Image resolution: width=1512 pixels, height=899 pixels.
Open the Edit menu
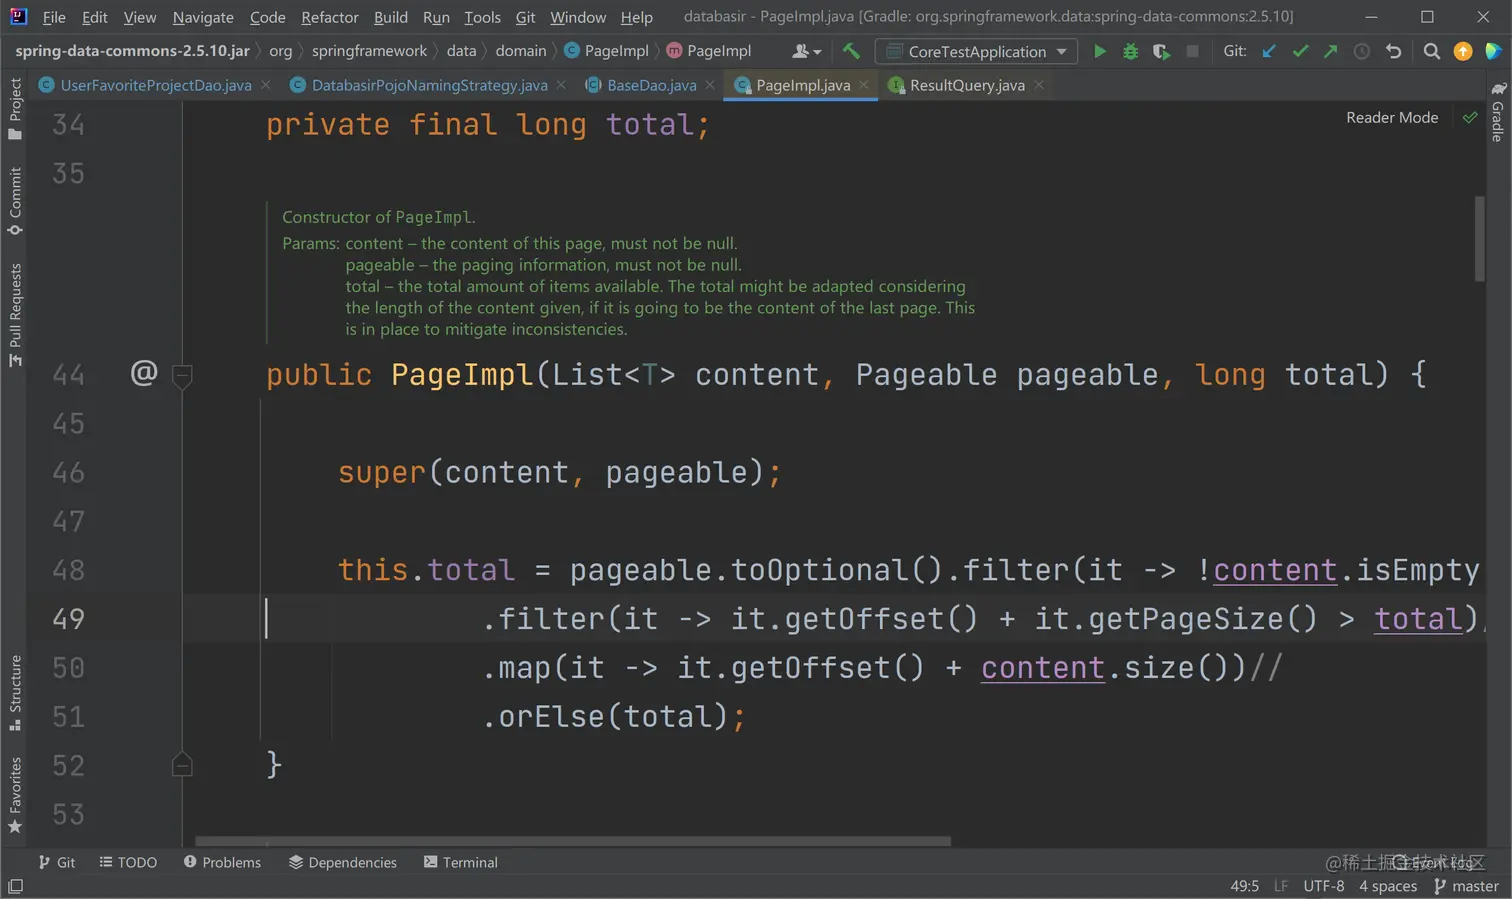pos(95,17)
